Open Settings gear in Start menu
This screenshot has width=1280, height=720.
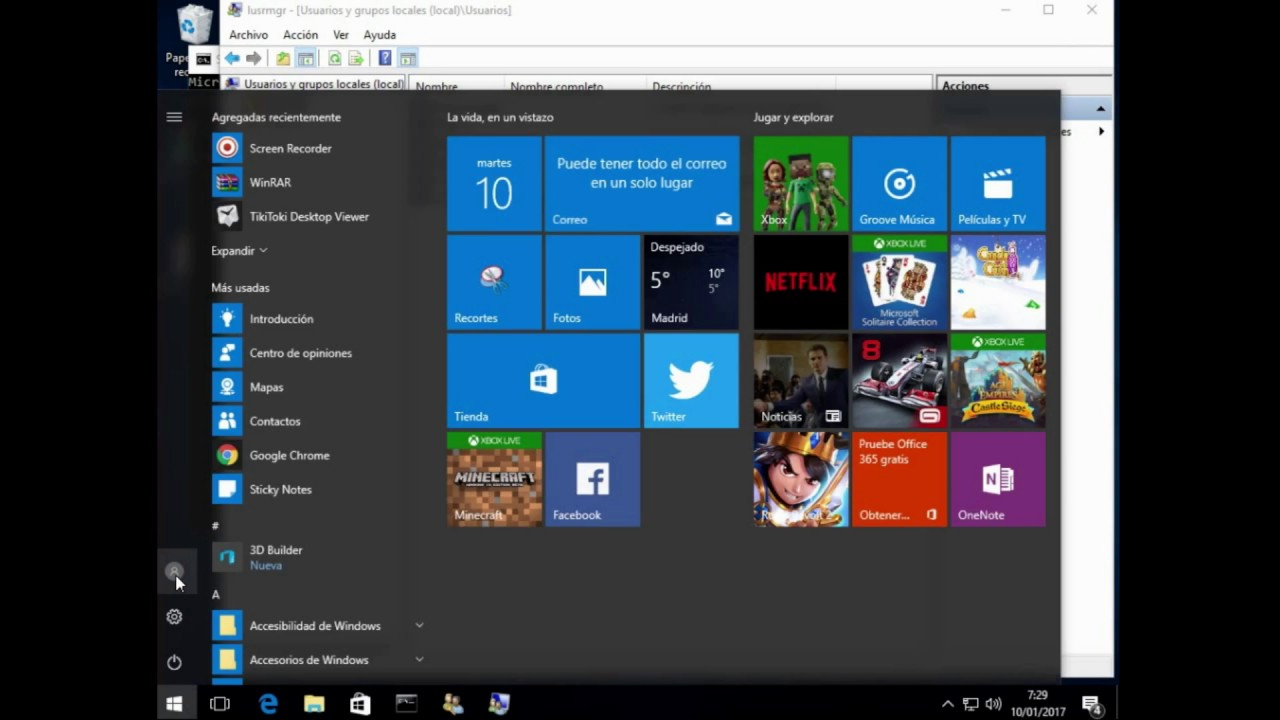174,617
